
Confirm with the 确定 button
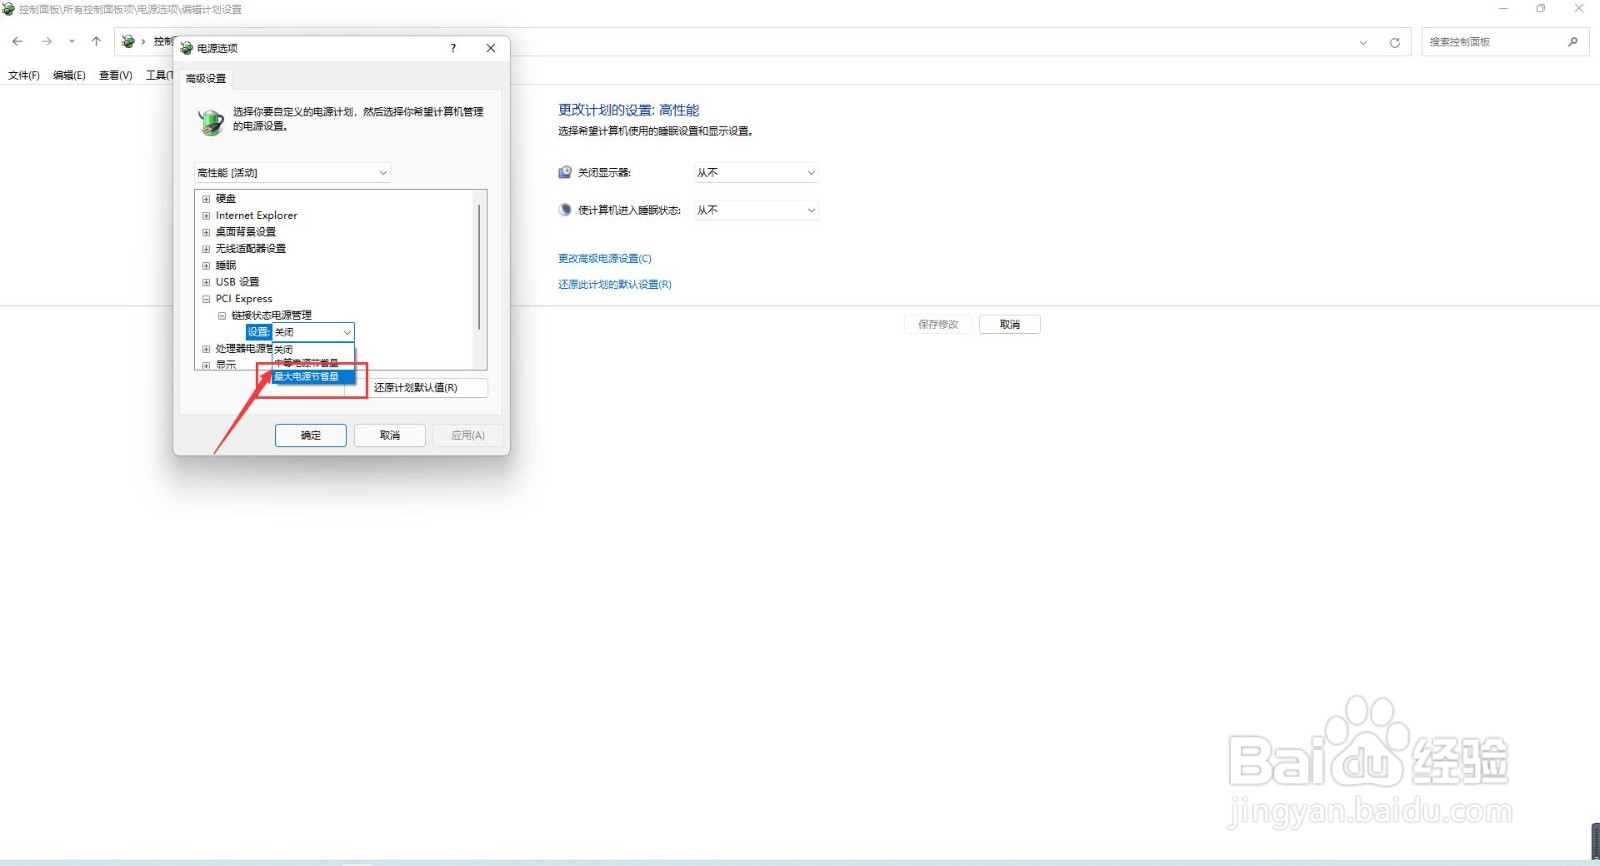311,435
